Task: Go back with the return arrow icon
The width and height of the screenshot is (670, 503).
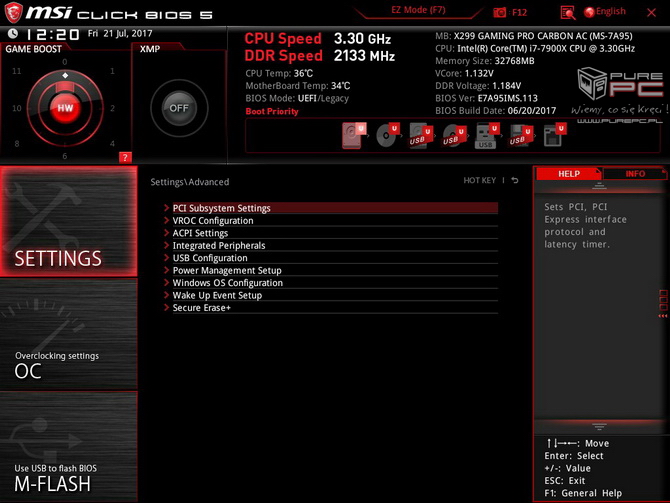Action: [x=515, y=180]
